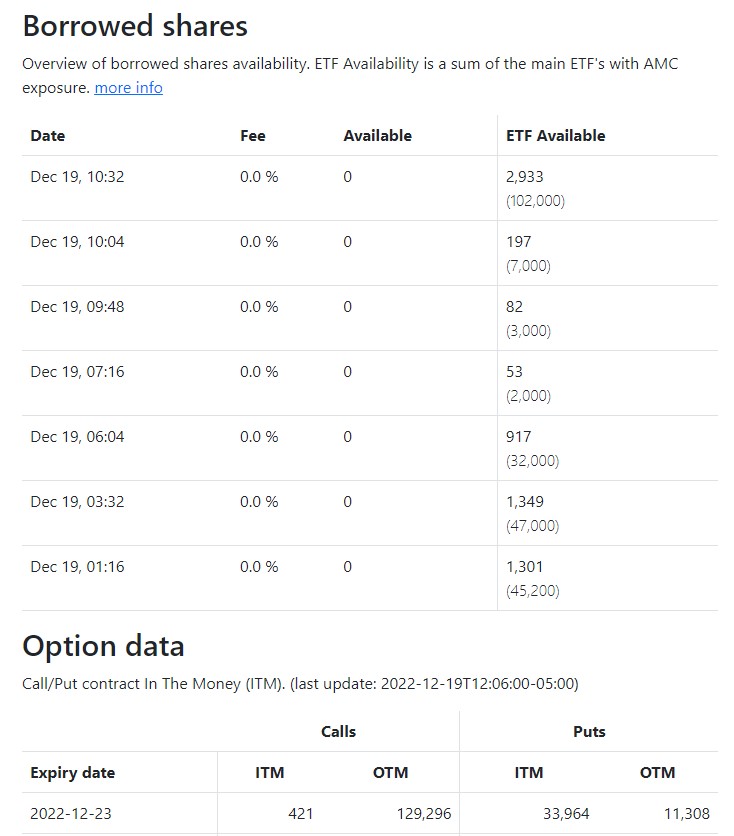This screenshot has height=836, width=734.
Task: Click the 'ETF Available' column header
Action: pos(556,136)
